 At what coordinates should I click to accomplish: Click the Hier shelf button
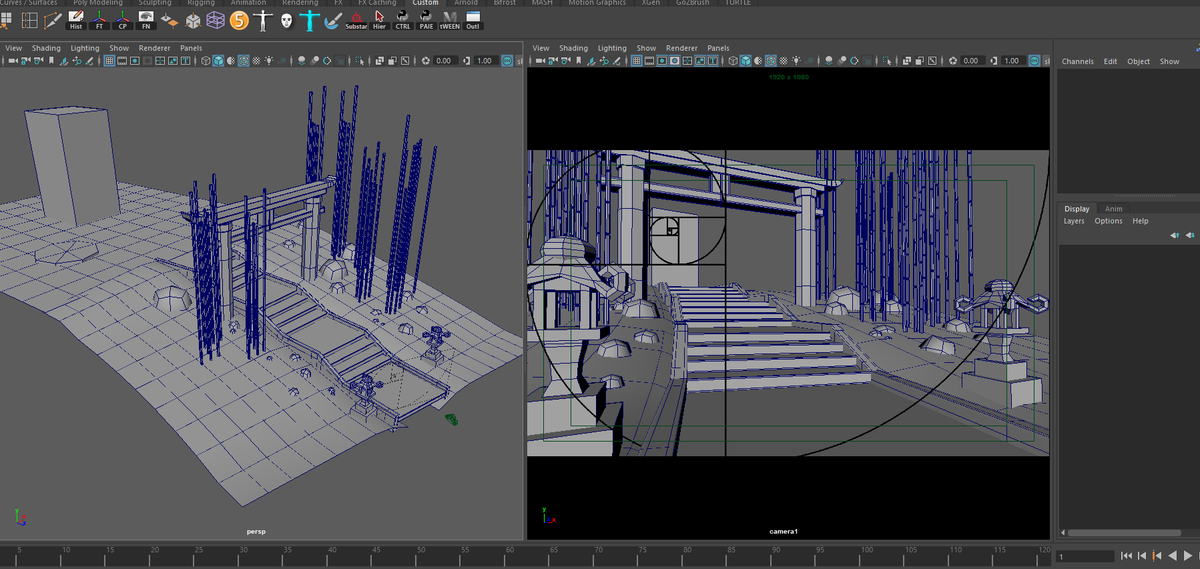[379, 20]
